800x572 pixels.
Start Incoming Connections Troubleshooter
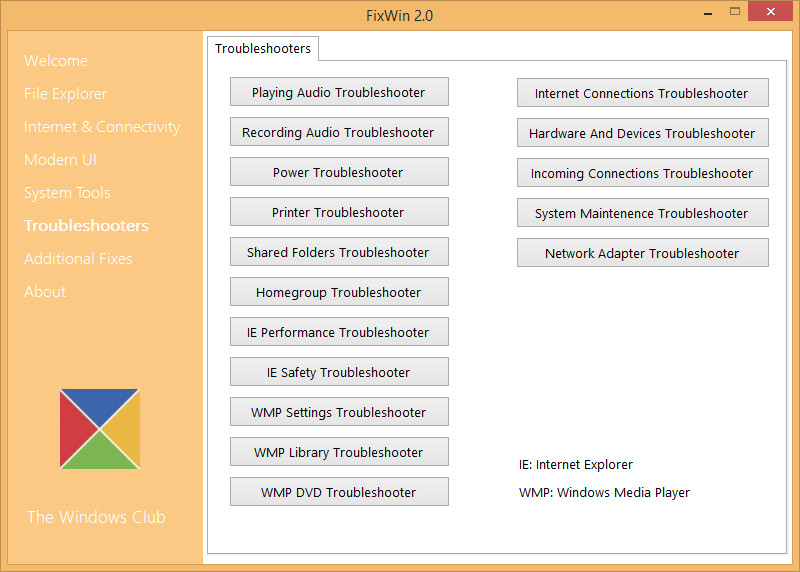643,172
